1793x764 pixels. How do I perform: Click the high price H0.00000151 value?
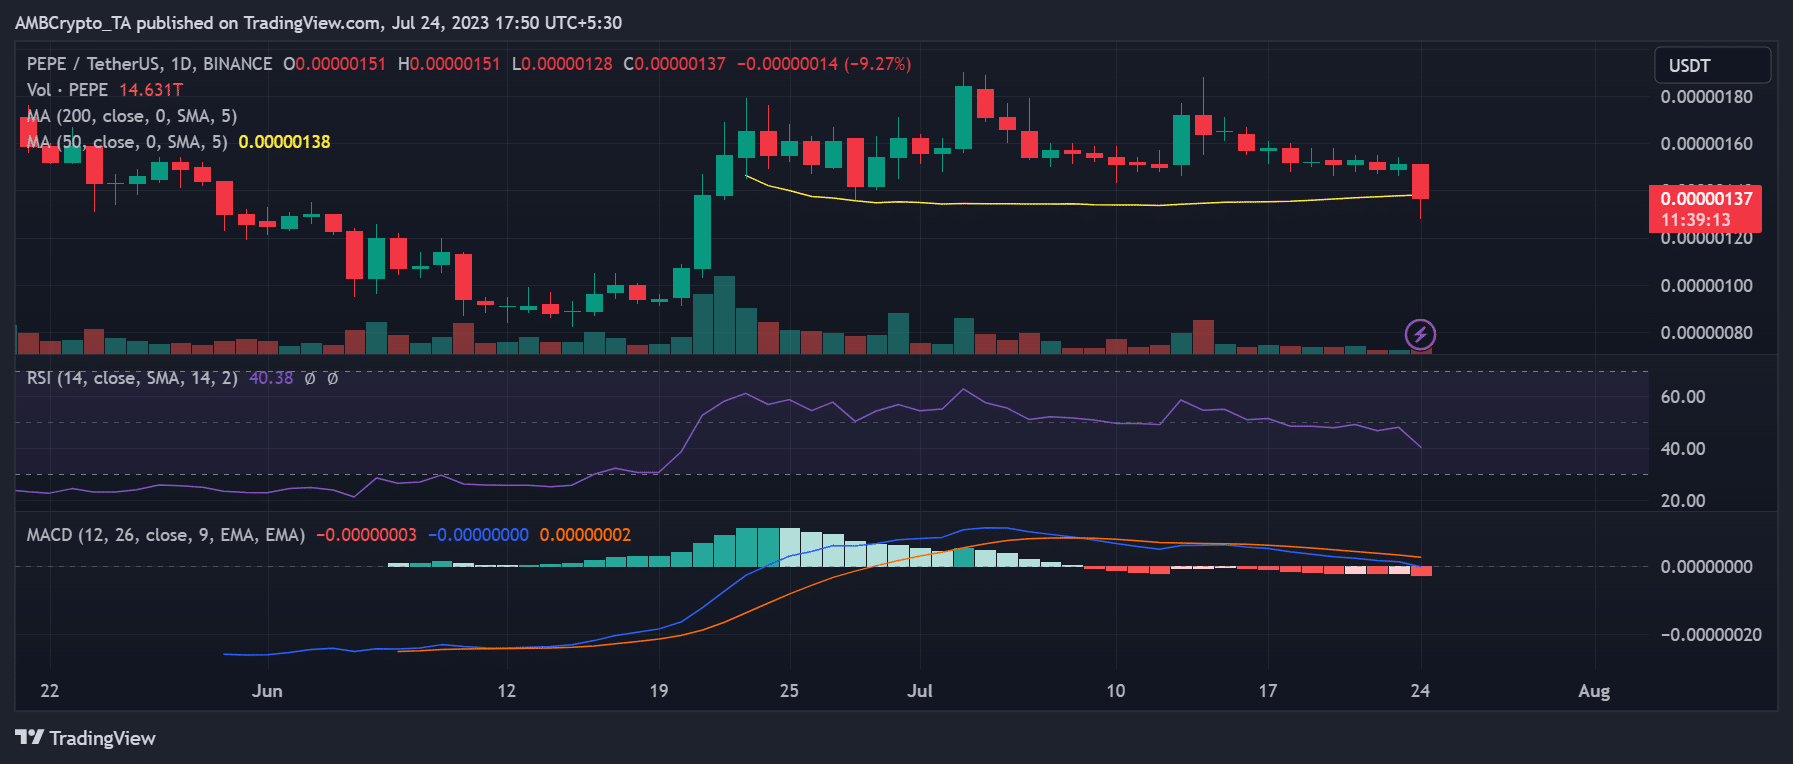449,64
